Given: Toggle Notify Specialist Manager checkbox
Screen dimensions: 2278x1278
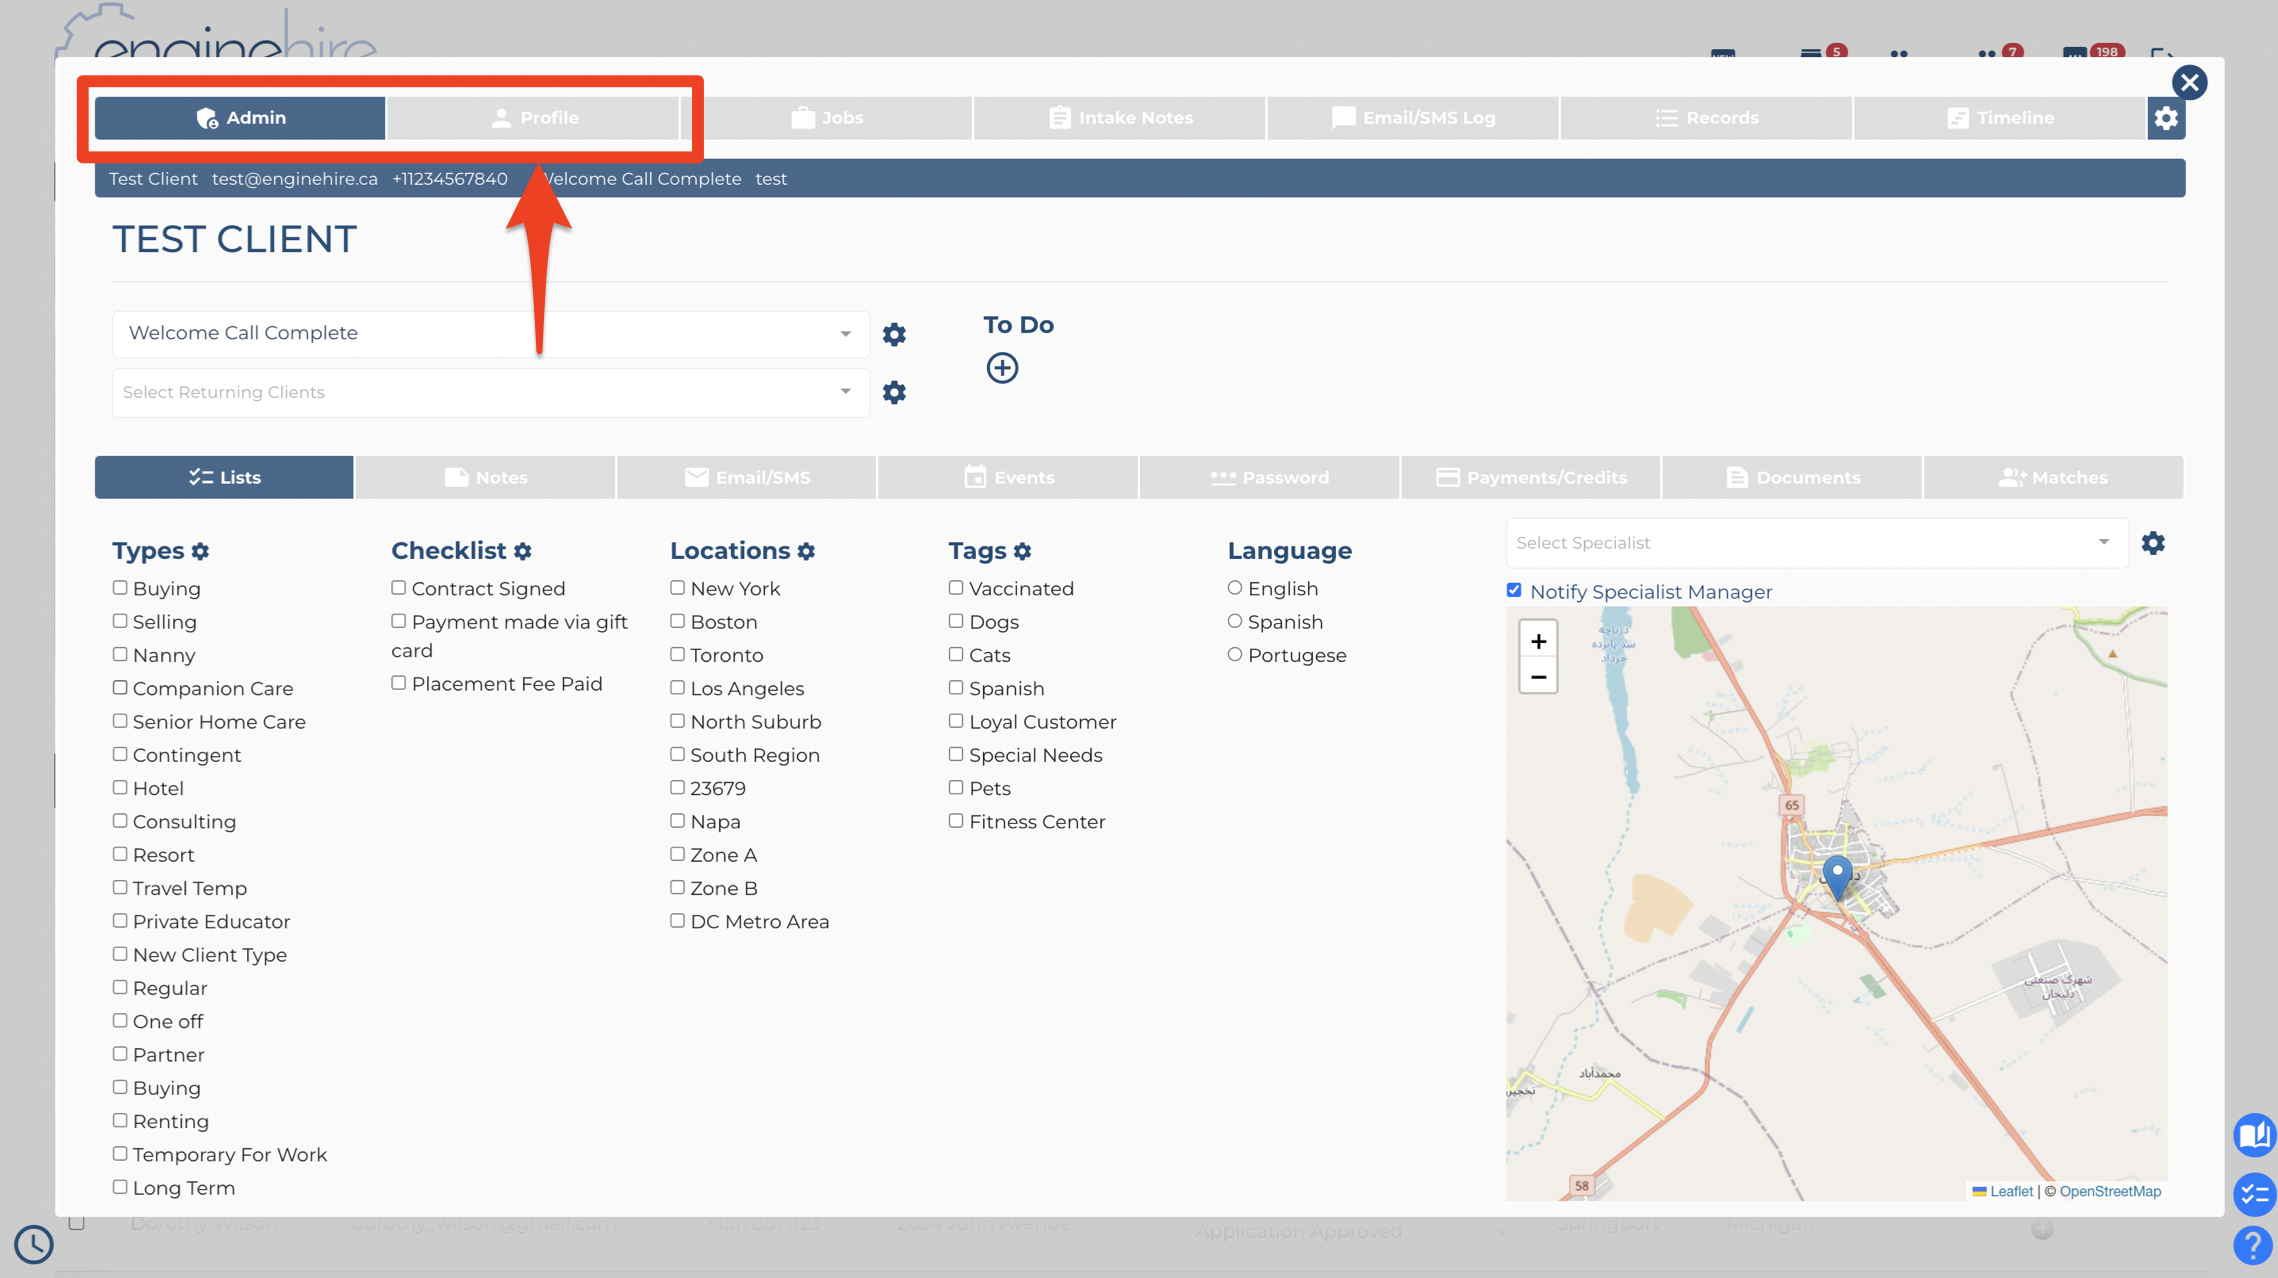Looking at the screenshot, I should click(1514, 590).
